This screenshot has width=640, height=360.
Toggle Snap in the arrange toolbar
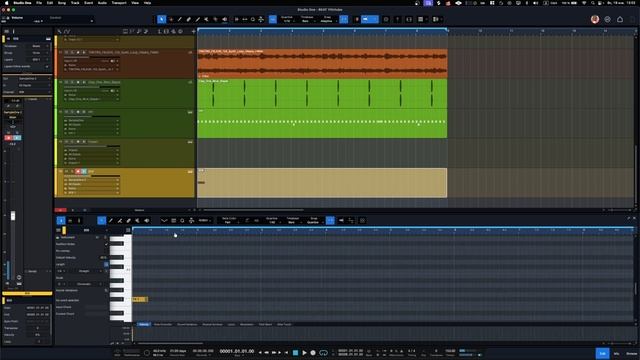point(344,19)
